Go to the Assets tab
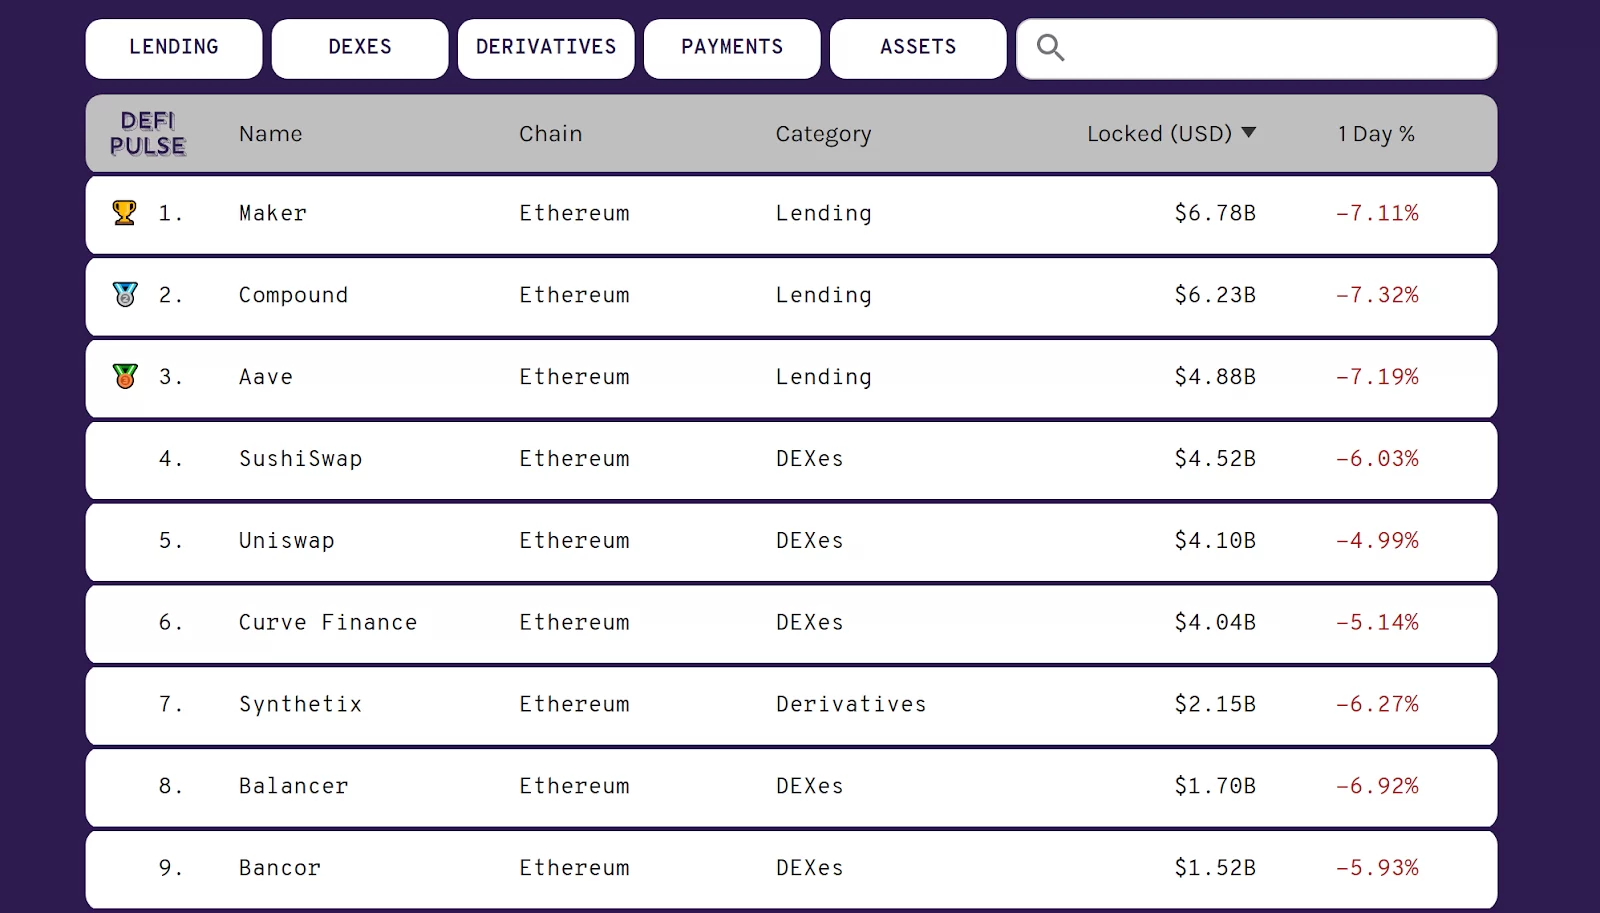Viewport: 1600px width, 913px height. [x=918, y=48]
